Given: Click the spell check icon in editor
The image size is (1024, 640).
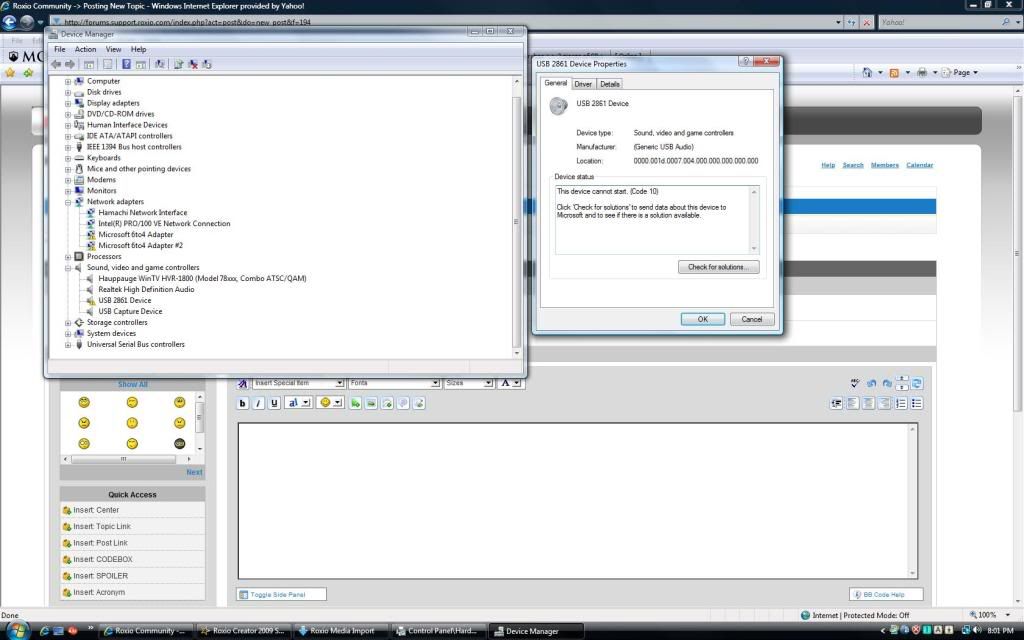Looking at the screenshot, I should click(855, 383).
